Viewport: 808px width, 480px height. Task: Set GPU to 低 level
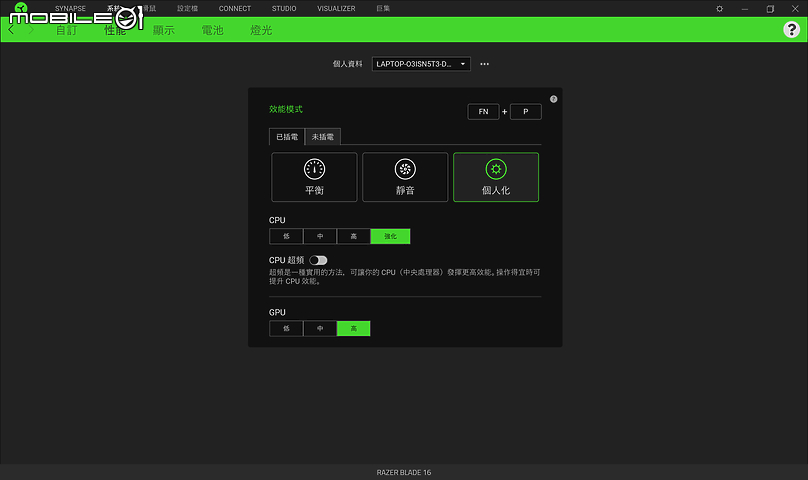286,328
